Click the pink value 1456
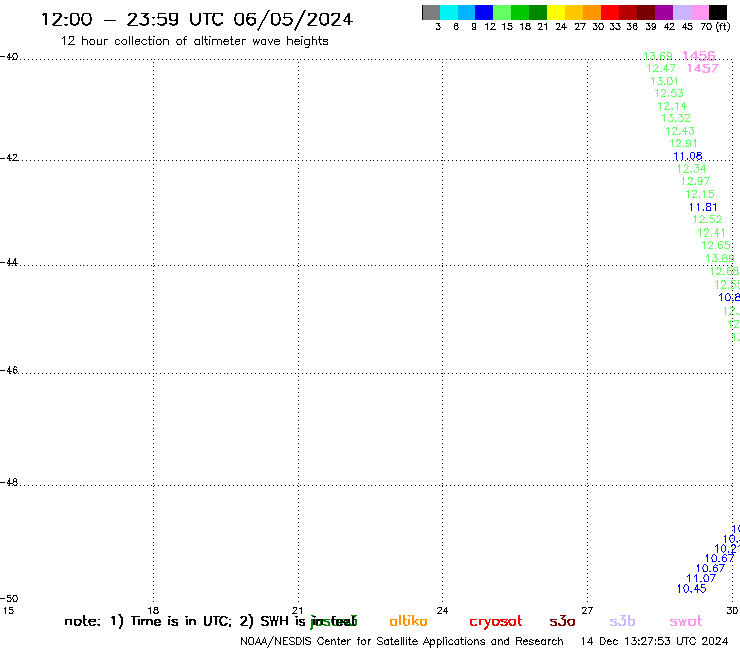Image resolution: width=740 pixels, height=650 pixels. point(699,56)
